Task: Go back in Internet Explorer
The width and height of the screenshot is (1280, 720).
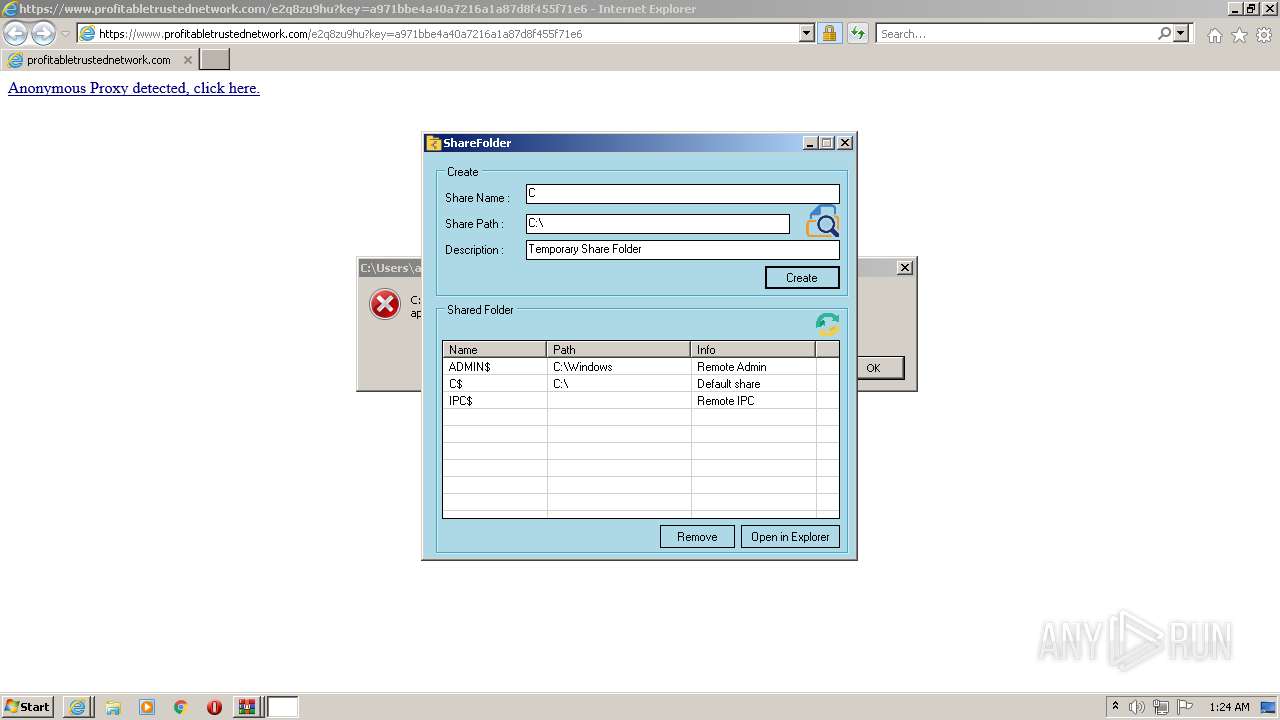Action: click(x=15, y=33)
